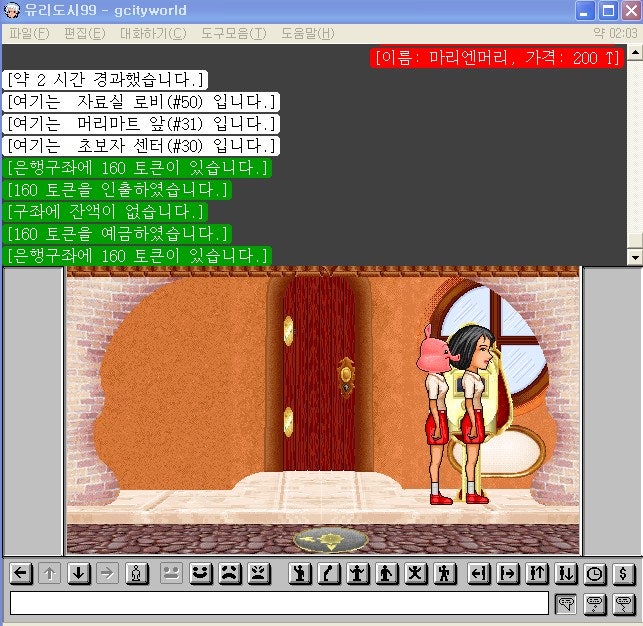
Task: Click the clock time icon
Action: click(x=595, y=574)
